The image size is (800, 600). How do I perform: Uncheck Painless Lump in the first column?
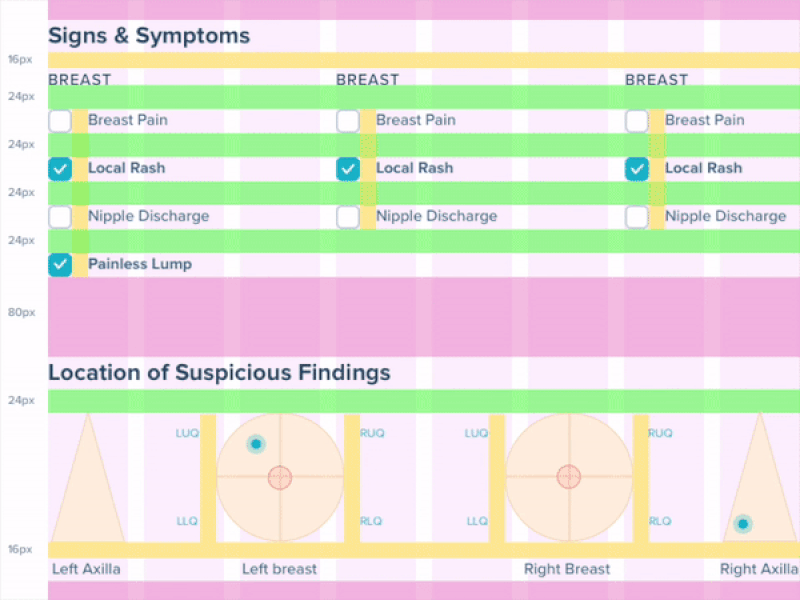(x=59, y=264)
